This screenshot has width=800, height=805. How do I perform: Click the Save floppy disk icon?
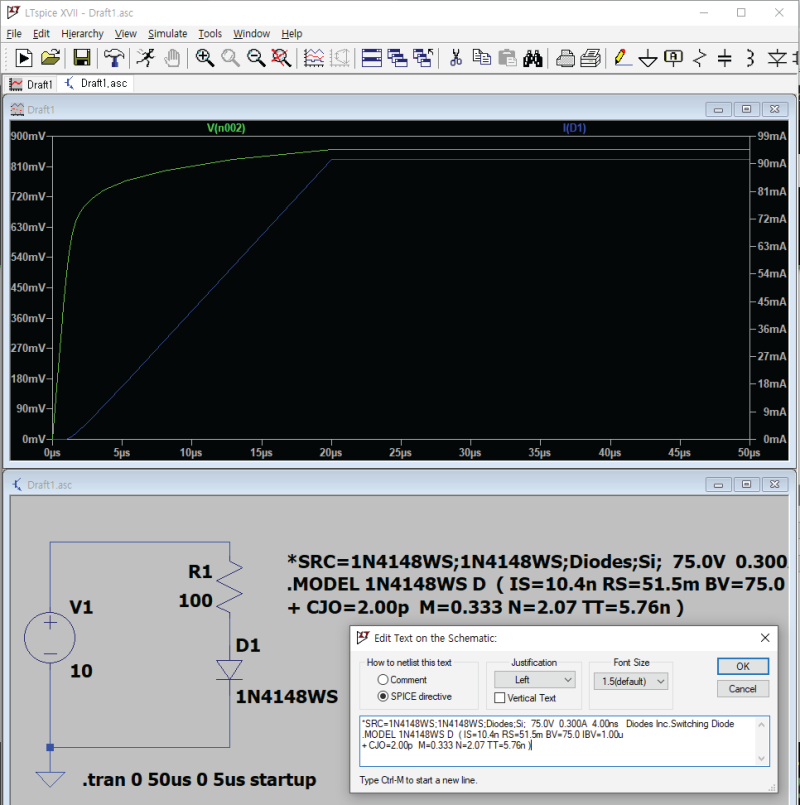pyautogui.click(x=82, y=58)
